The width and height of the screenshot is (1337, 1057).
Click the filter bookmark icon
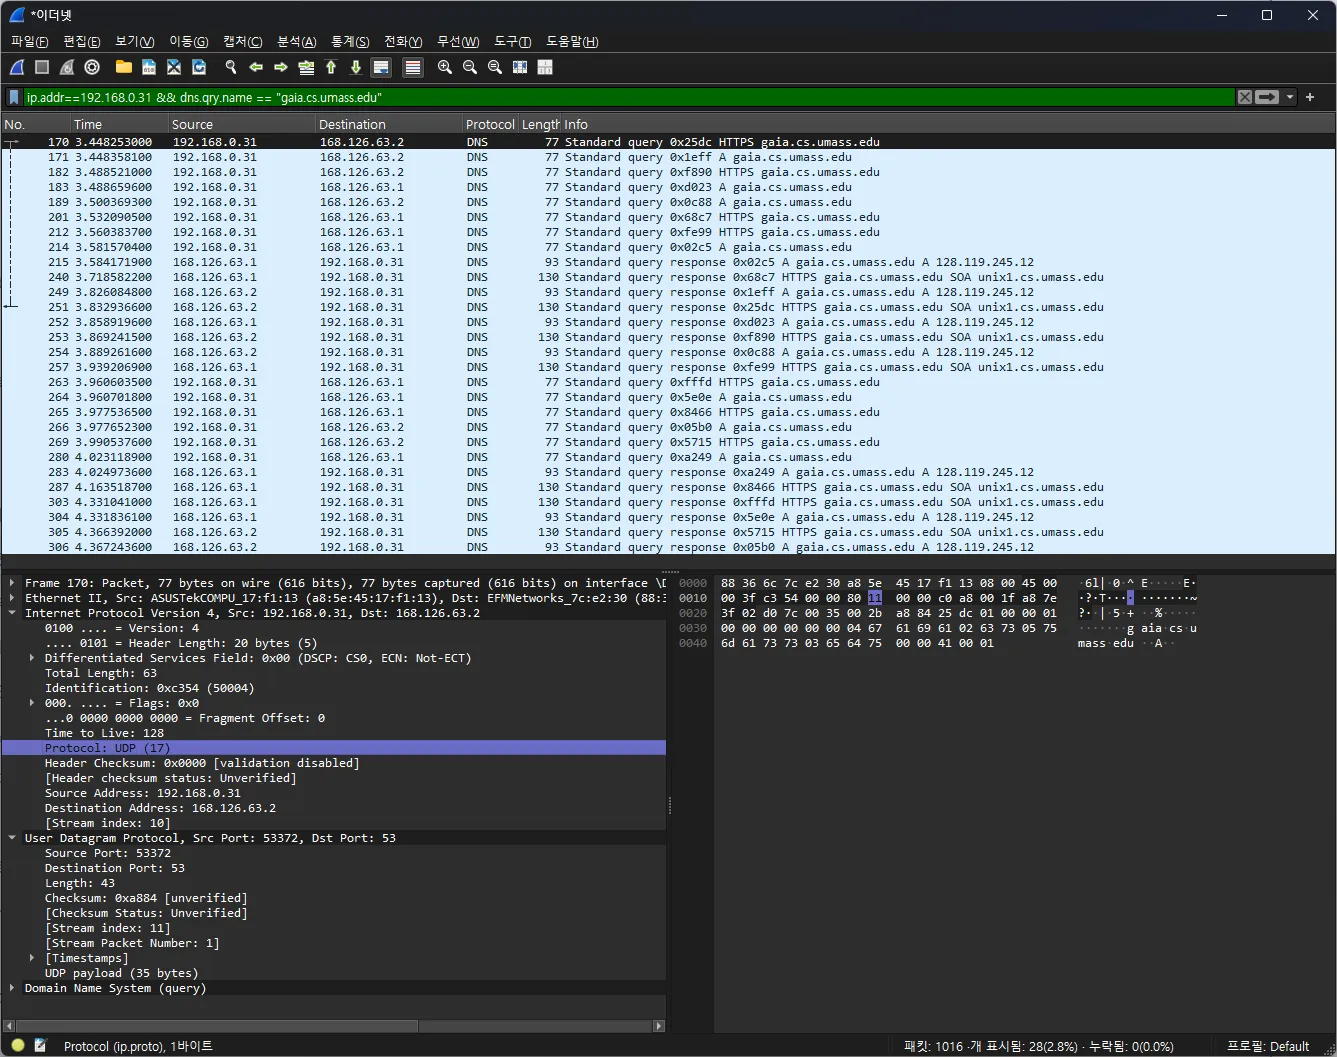[14, 97]
